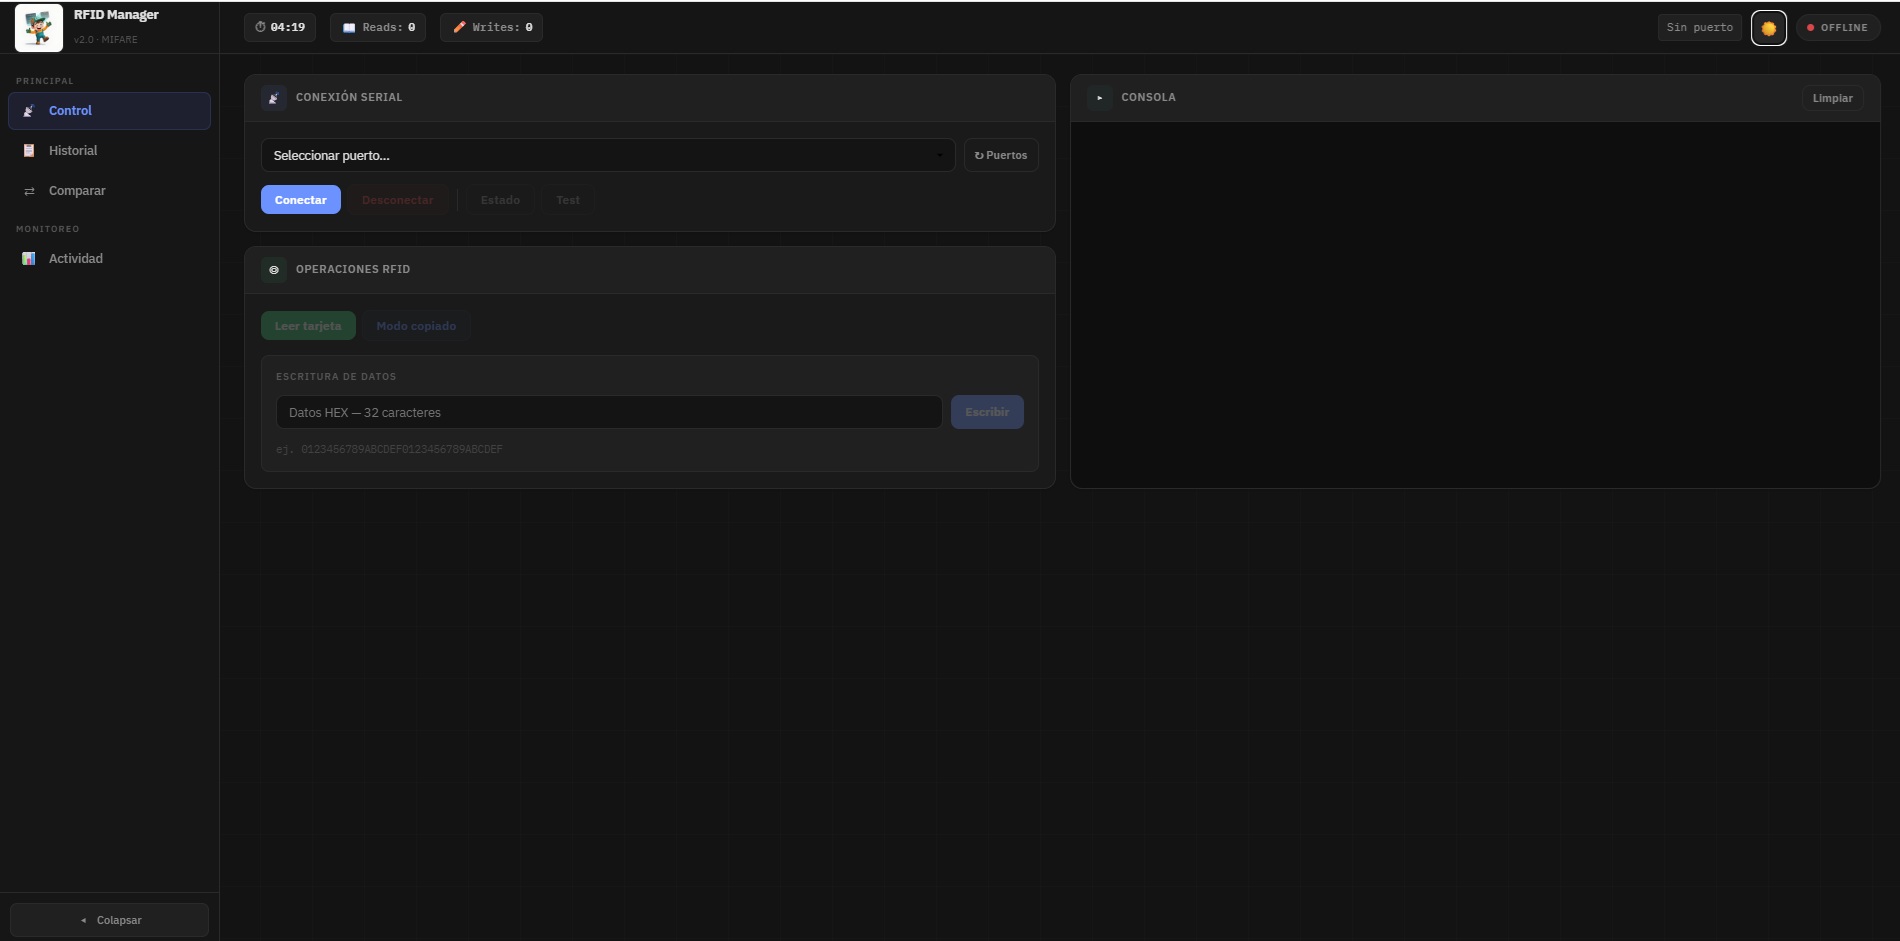Click the Operaciones RFID header icon
The width and height of the screenshot is (1900, 941).
coord(274,270)
